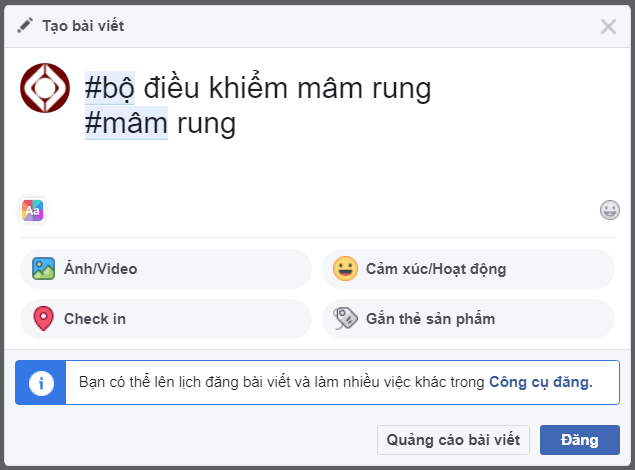Click the red location pin icon
This screenshot has height=470, width=635.
coord(43,319)
